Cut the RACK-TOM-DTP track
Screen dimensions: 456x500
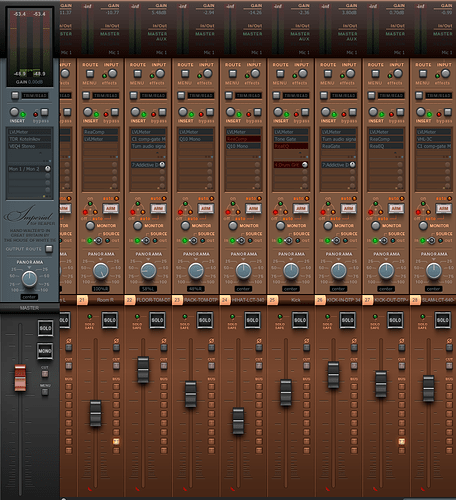(211, 366)
